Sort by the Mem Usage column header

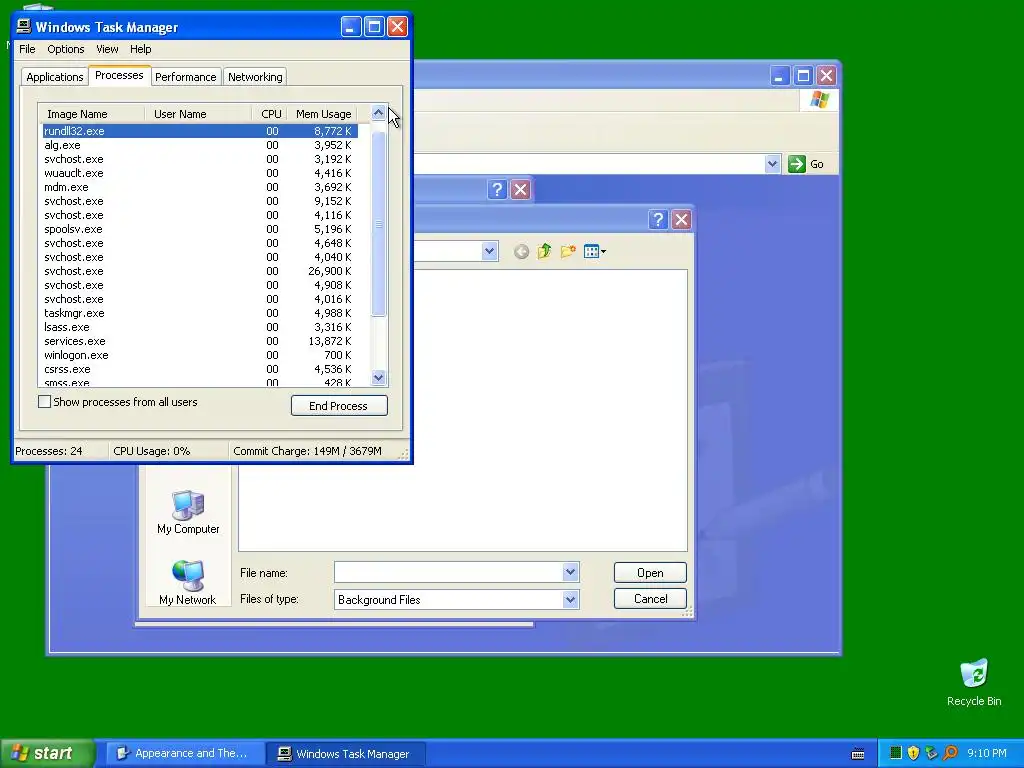pyautogui.click(x=323, y=114)
